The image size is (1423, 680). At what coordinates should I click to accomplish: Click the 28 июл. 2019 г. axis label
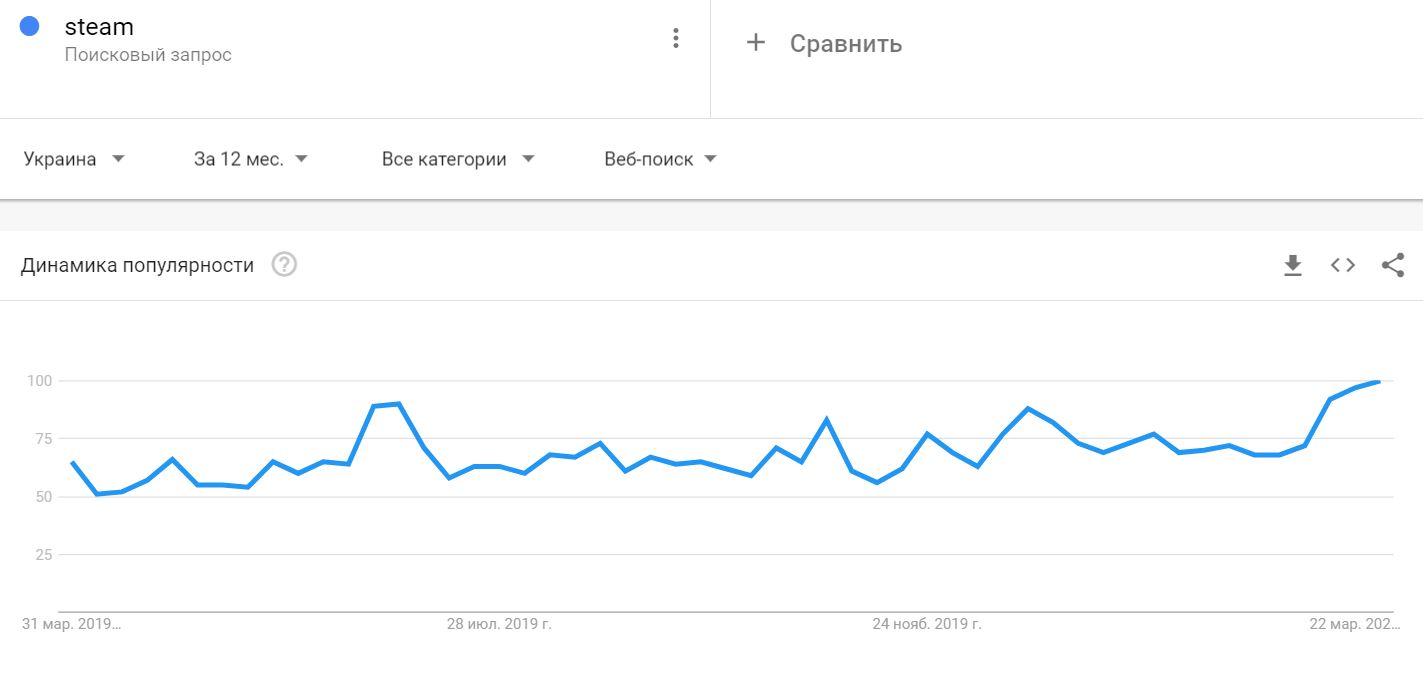(x=499, y=624)
